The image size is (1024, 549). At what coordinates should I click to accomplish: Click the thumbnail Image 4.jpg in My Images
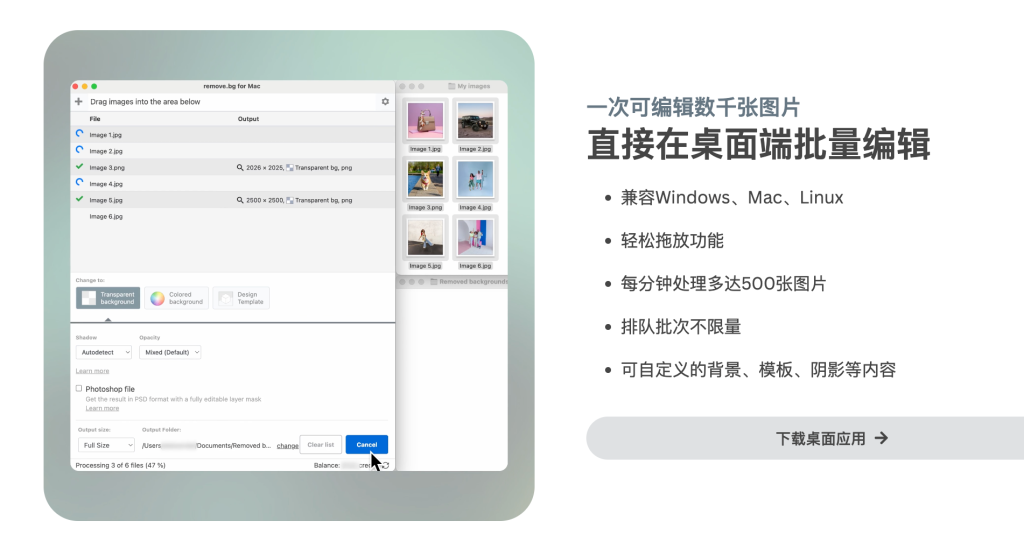coord(475,179)
